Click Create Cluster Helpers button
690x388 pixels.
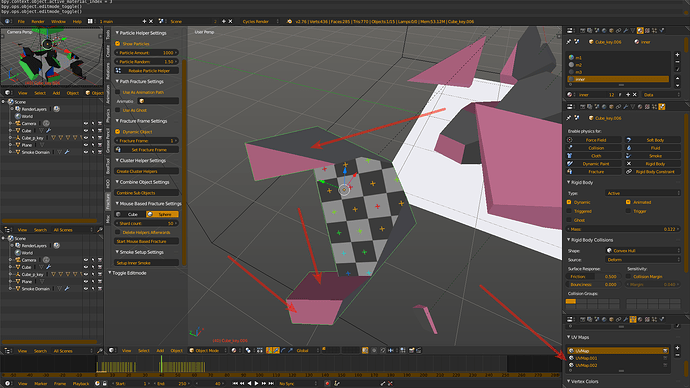coord(147,171)
